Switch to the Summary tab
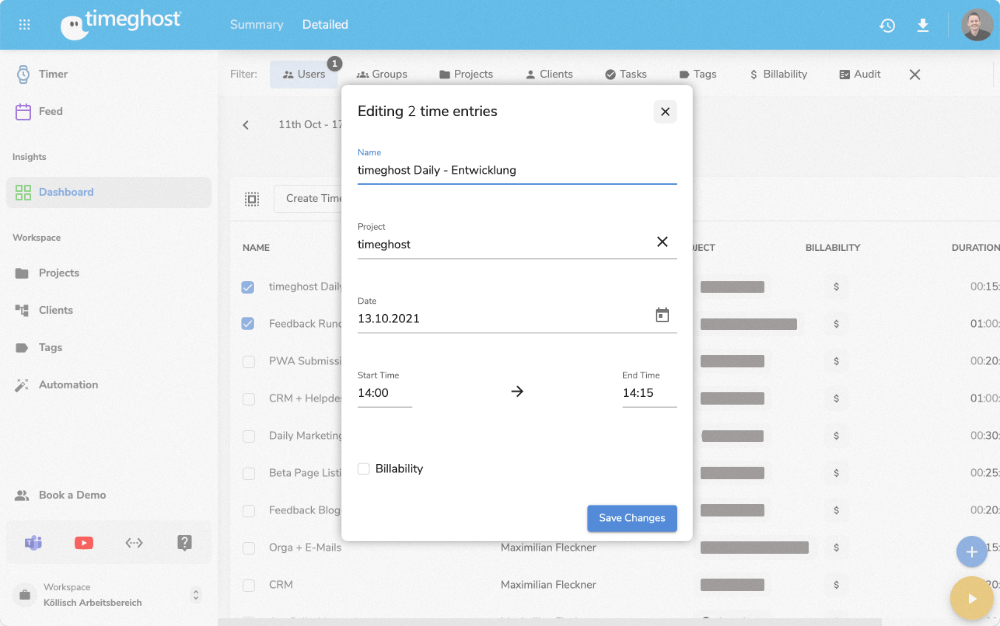The height and width of the screenshot is (626, 1000). (x=256, y=25)
